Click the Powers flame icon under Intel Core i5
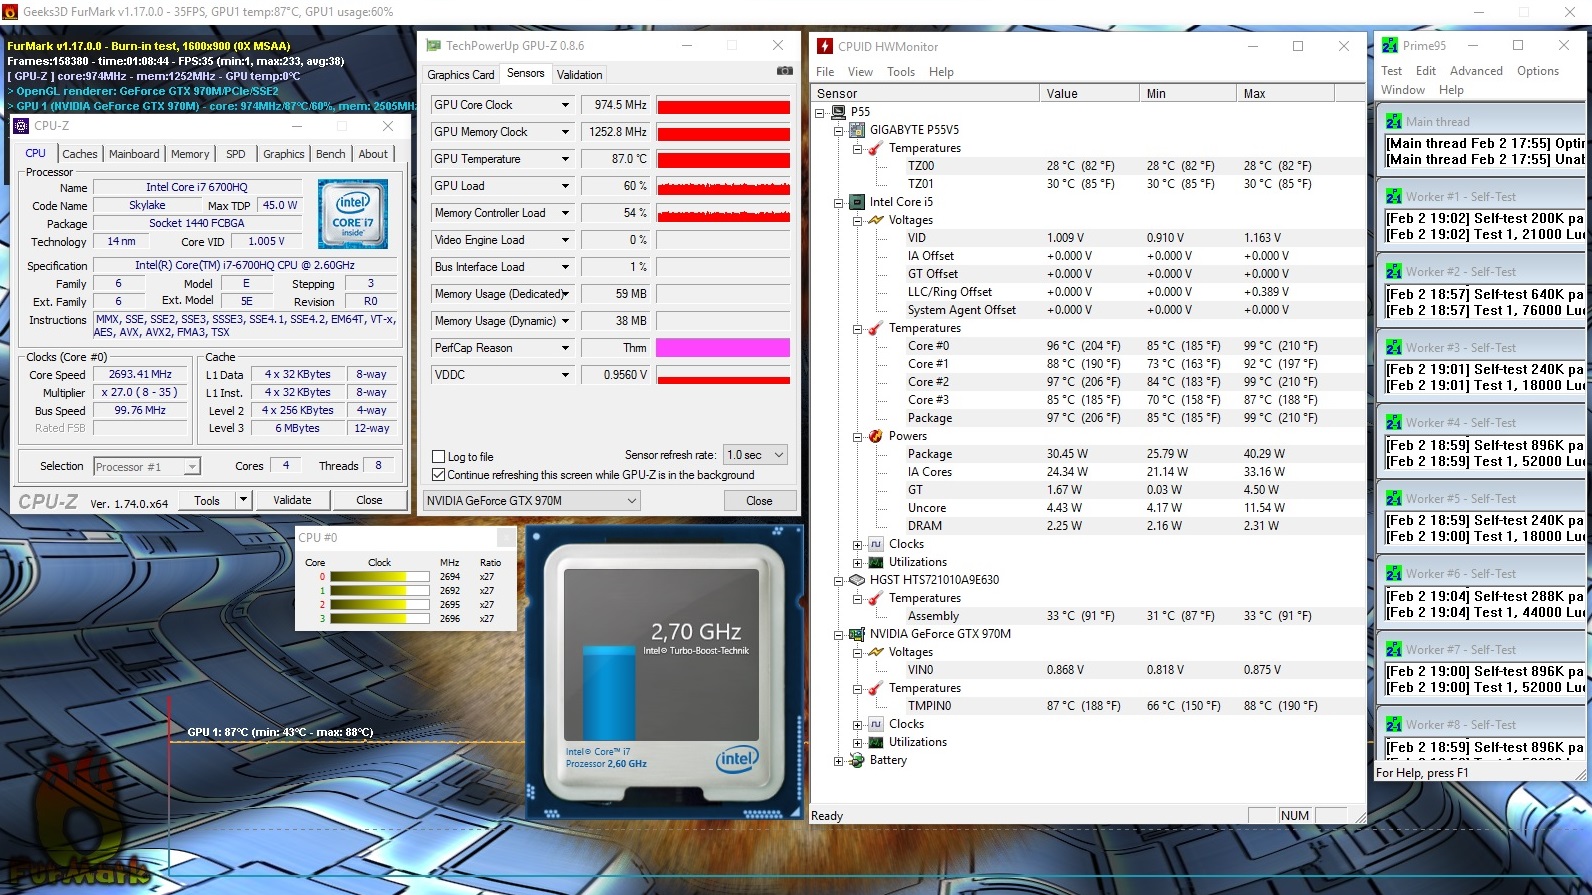The height and width of the screenshot is (895, 1592). pos(876,436)
